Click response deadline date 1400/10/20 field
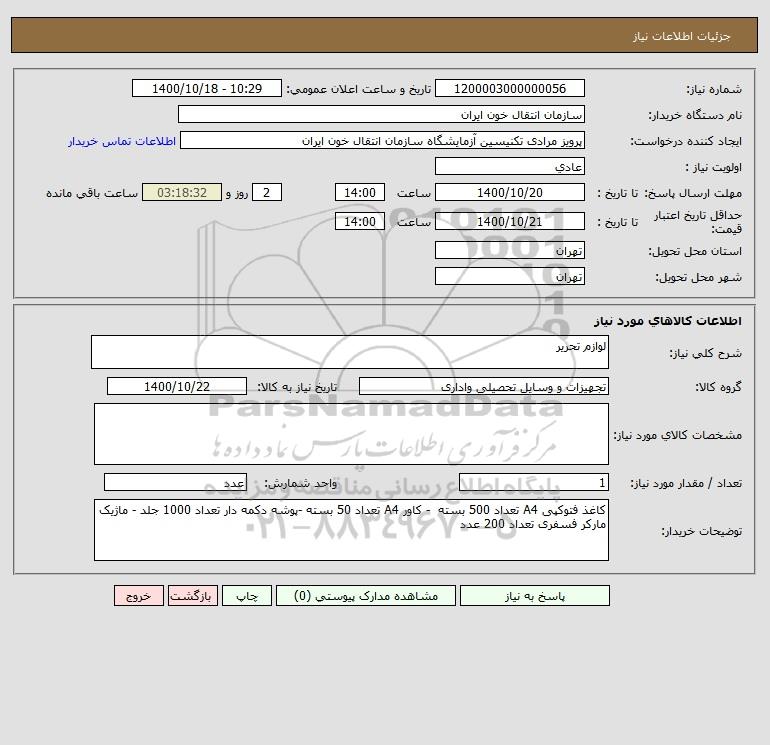Viewport: 770px width, 745px height. point(510,193)
